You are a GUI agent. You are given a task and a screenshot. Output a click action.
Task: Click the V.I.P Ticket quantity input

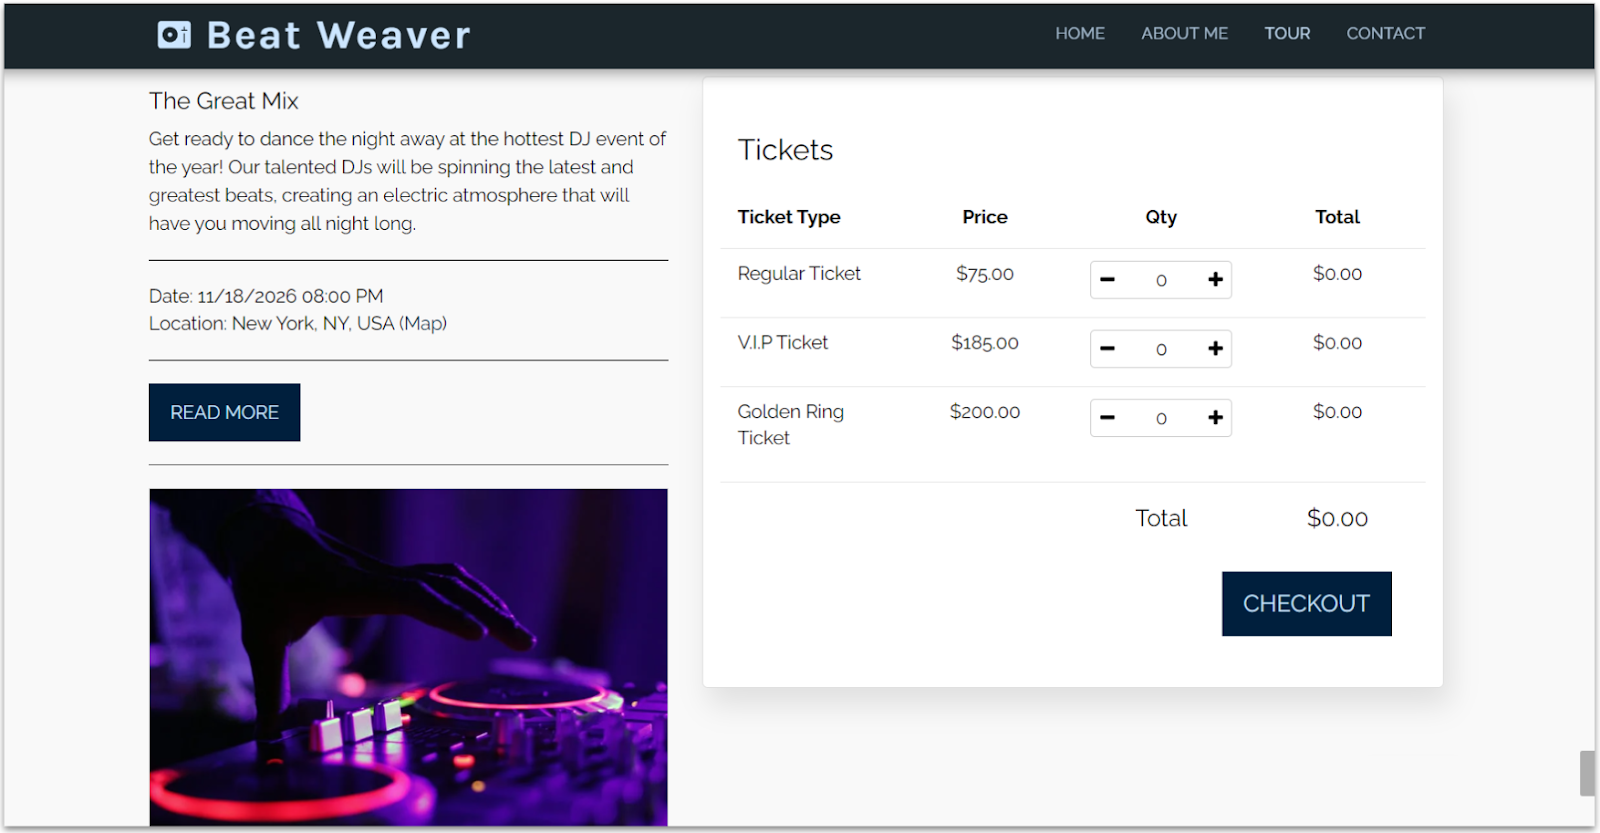click(x=1161, y=349)
